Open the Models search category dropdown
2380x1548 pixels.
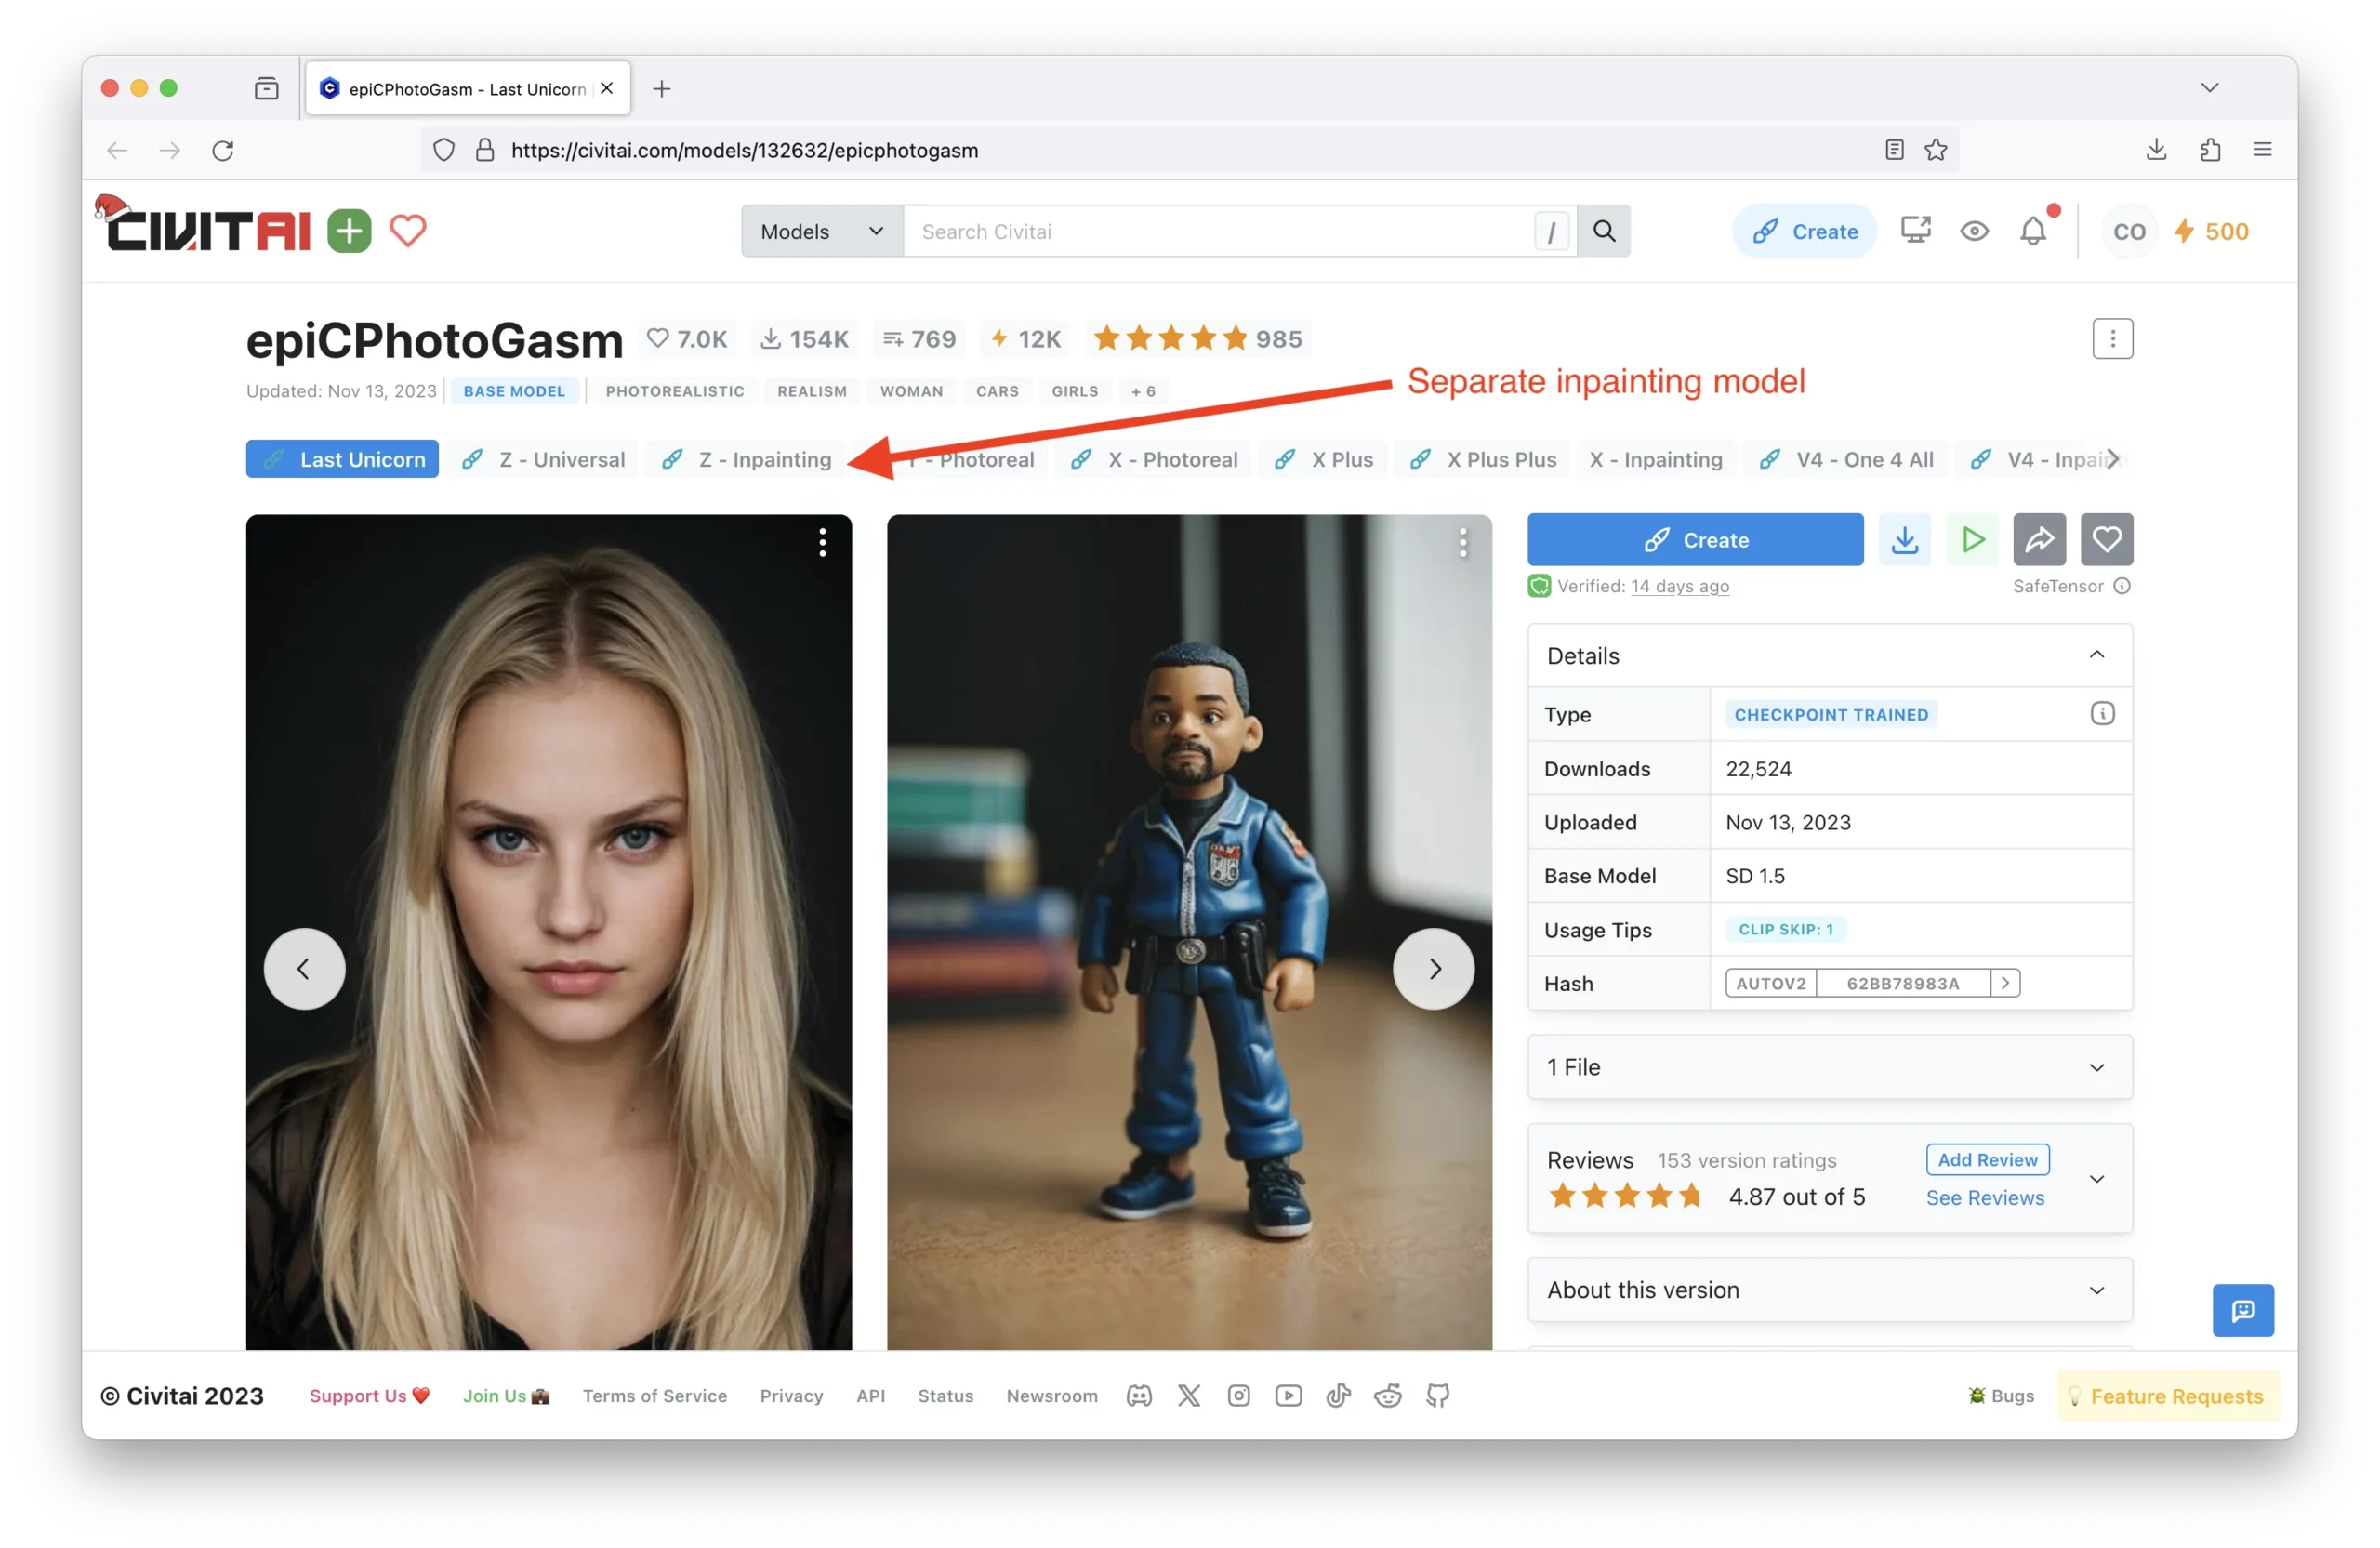(822, 231)
